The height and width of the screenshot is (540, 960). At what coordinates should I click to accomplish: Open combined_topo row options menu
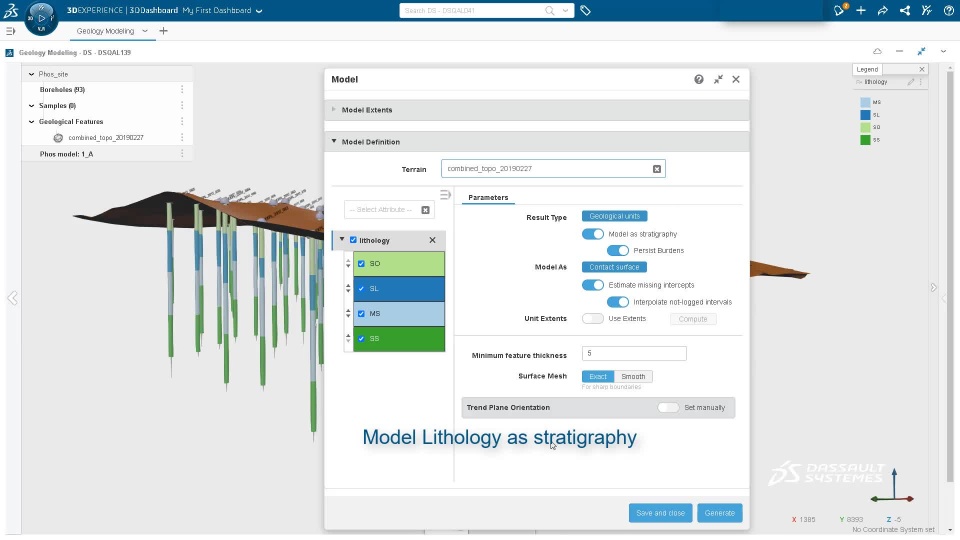click(x=182, y=138)
